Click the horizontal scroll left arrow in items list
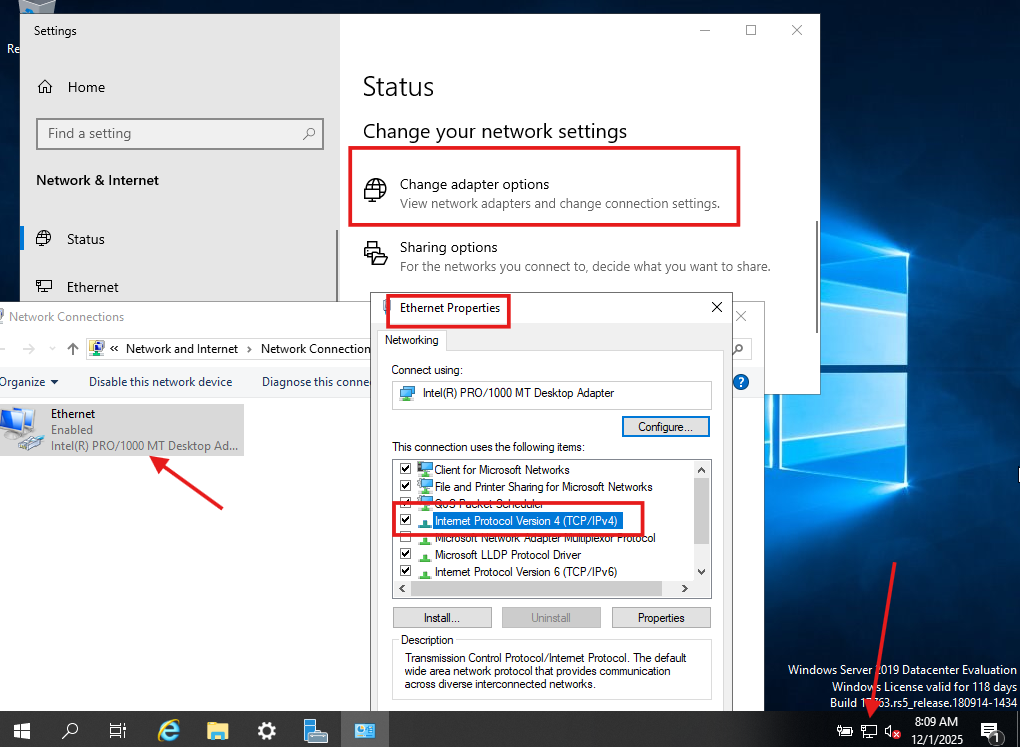1020x747 pixels. (x=402, y=588)
